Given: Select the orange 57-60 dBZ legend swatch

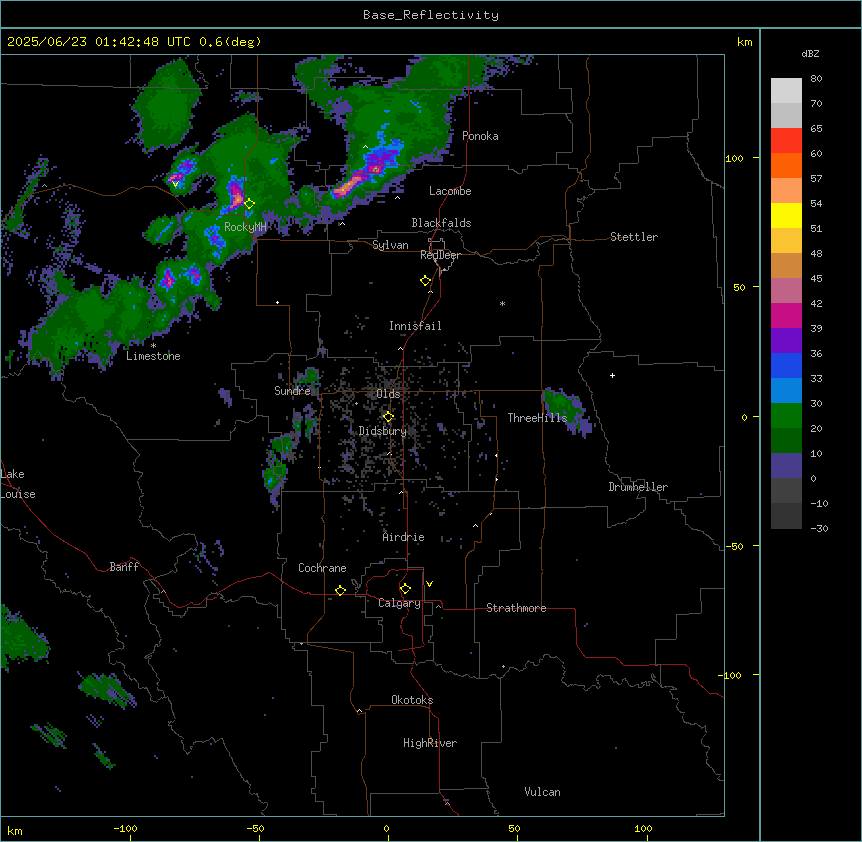Looking at the screenshot, I should tap(786, 165).
